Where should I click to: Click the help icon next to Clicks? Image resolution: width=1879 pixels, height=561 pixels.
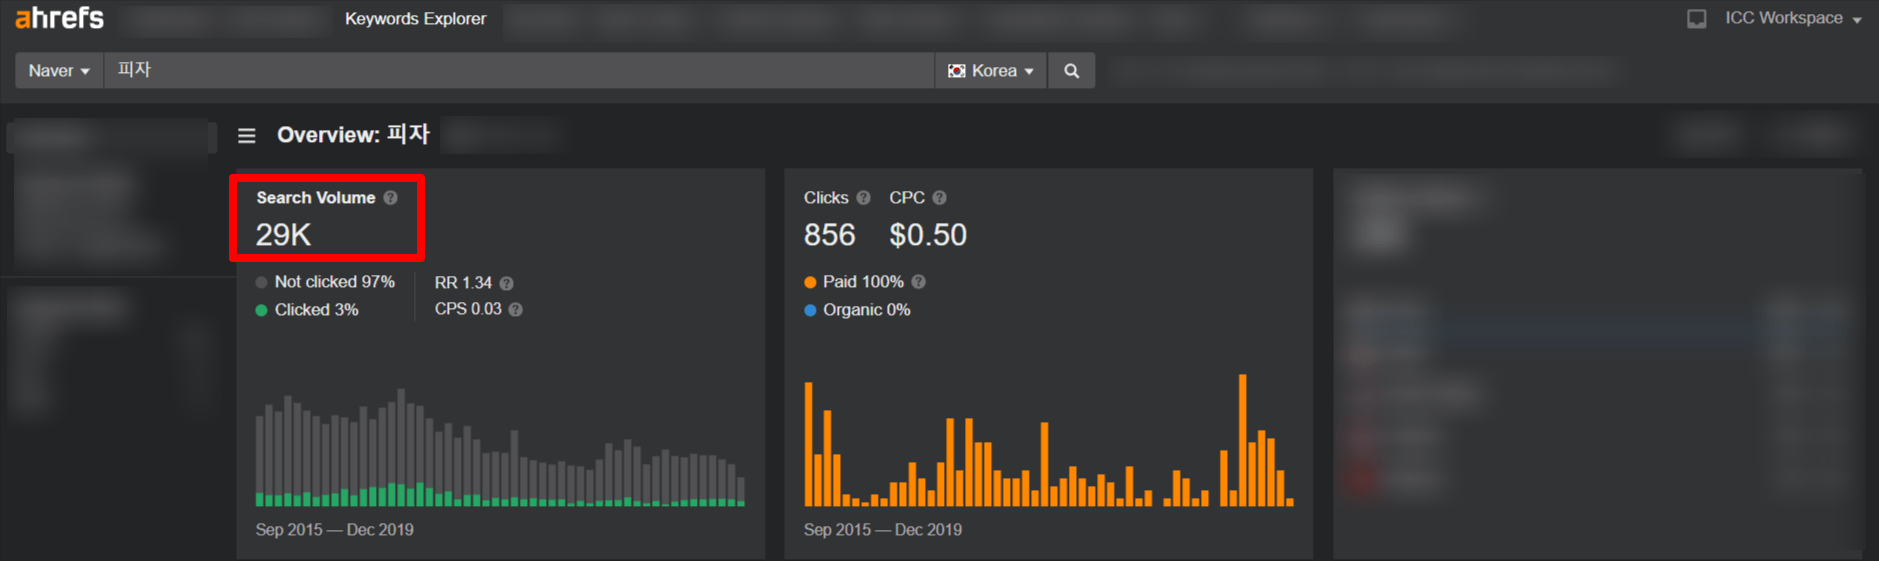pos(863,198)
